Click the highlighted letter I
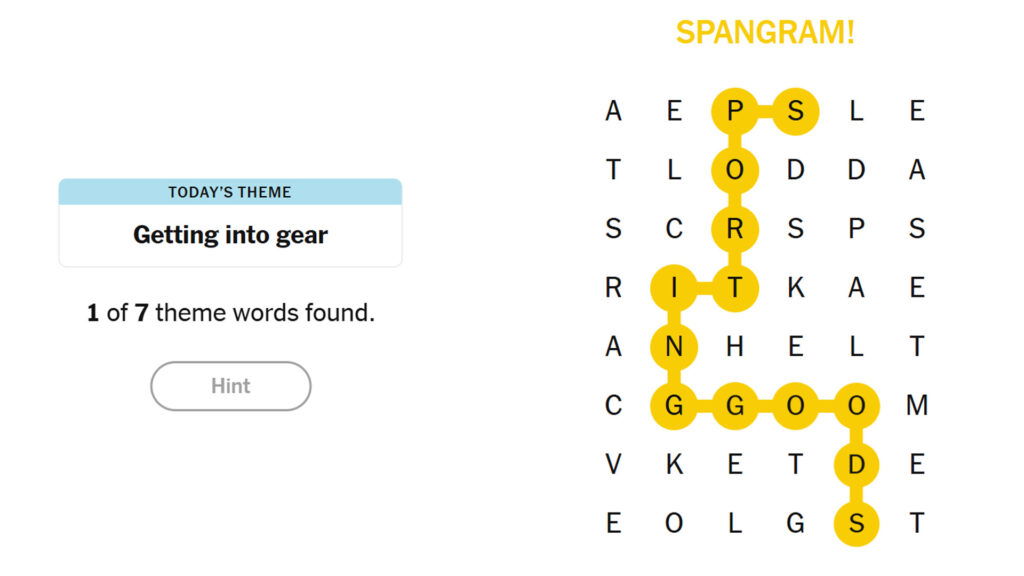Image resolution: width=1024 pixels, height=576 pixels. [674, 288]
